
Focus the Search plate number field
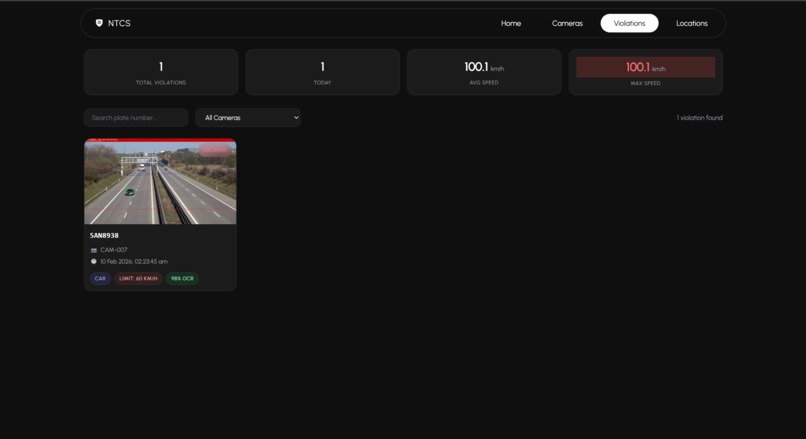tap(136, 118)
